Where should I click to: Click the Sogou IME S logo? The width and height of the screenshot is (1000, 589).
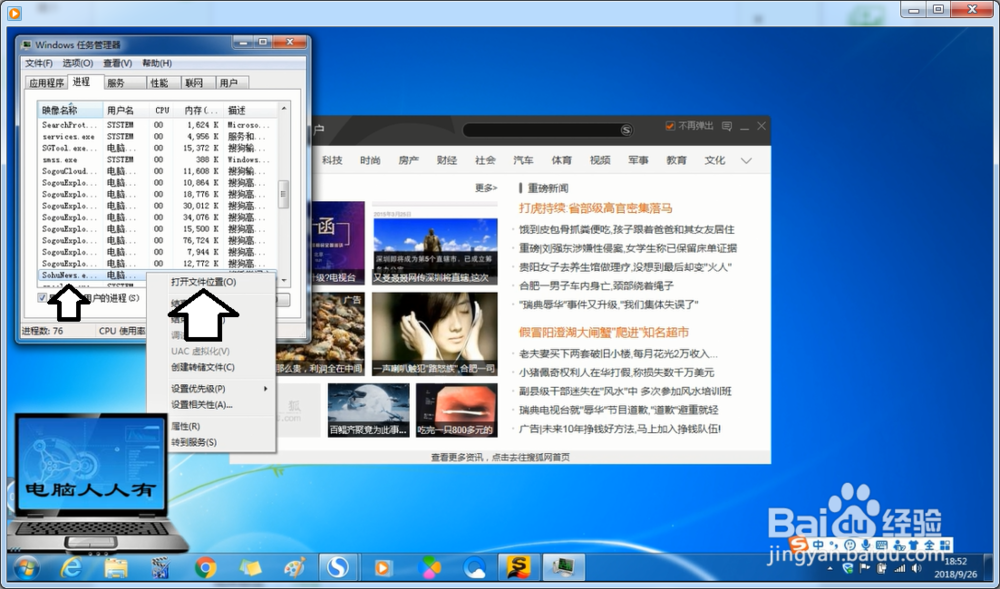click(798, 545)
